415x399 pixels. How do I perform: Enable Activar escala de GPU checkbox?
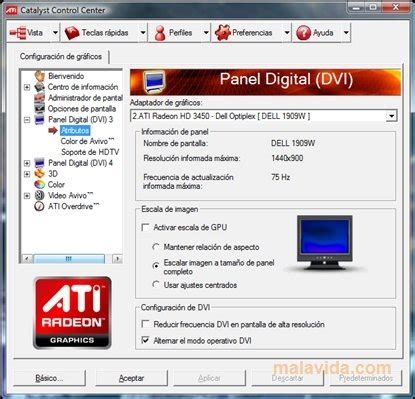tap(145, 228)
